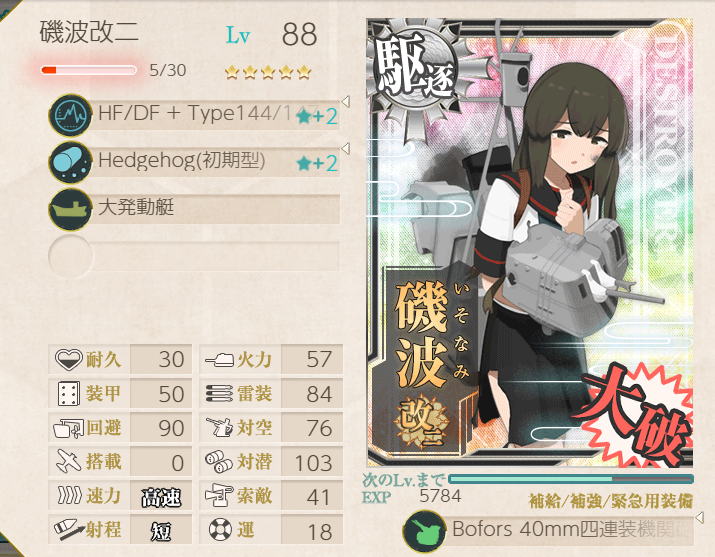Select the empty fourth equipment slot
The width and height of the screenshot is (715, 557).
194,256
